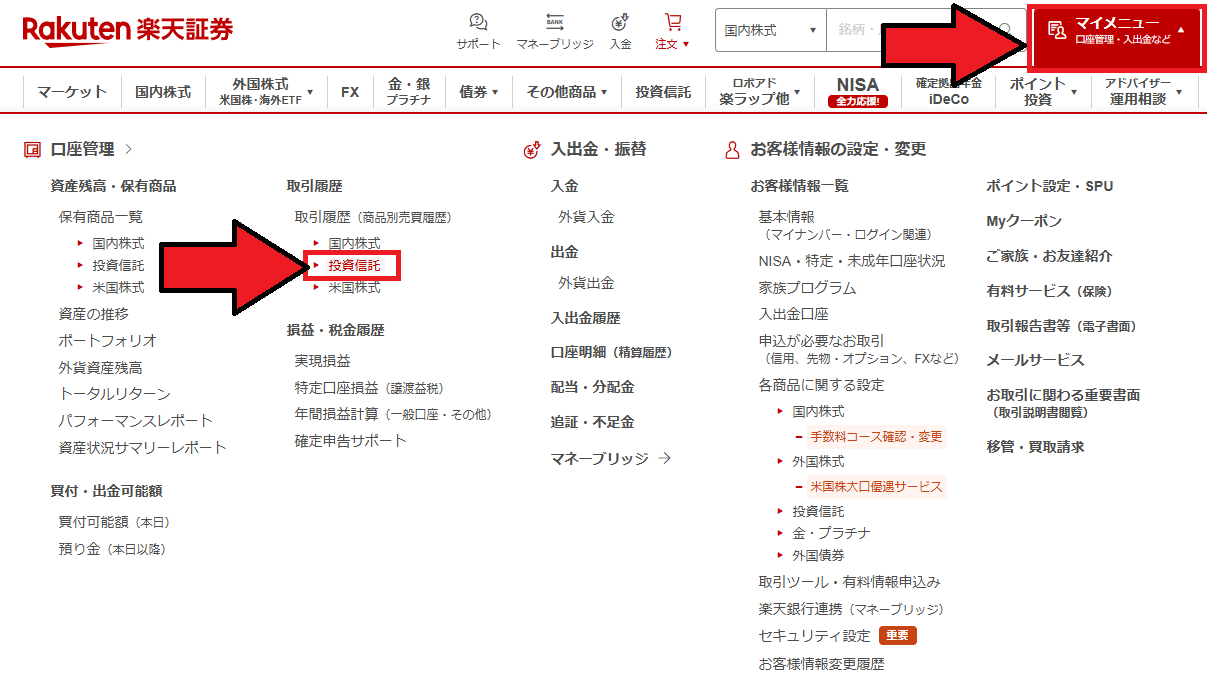Open 米国株式 under 取引履歴

[354, 287]
